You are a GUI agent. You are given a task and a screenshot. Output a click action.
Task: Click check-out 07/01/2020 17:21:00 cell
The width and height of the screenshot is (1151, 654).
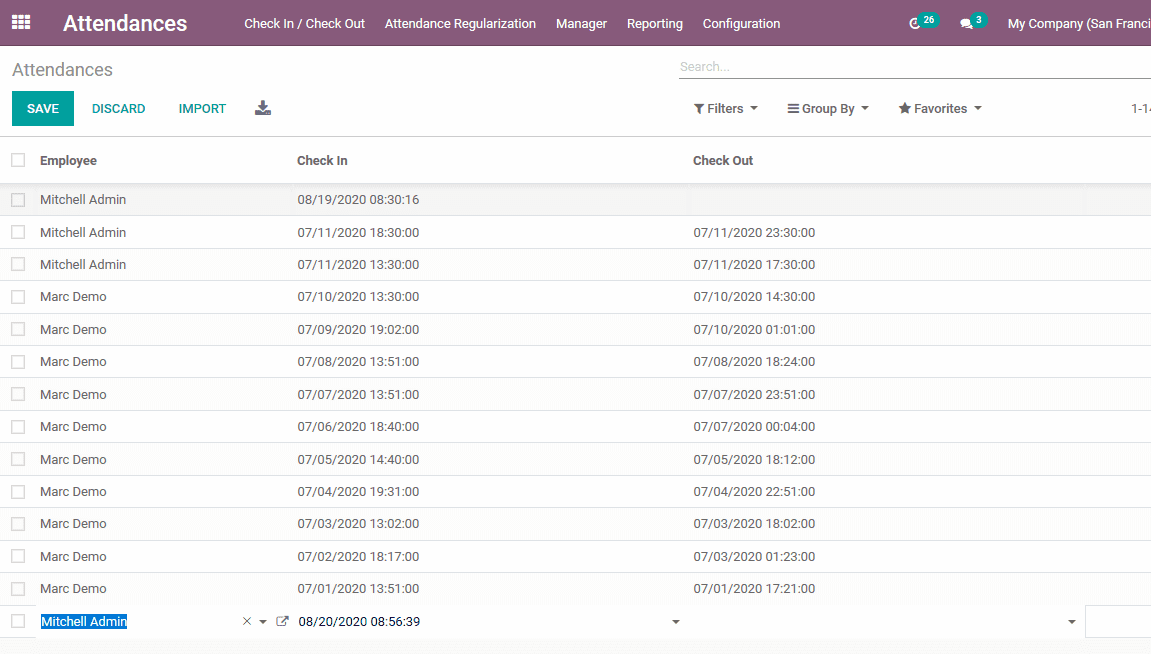pyautogui.click(x=754, y=589)
